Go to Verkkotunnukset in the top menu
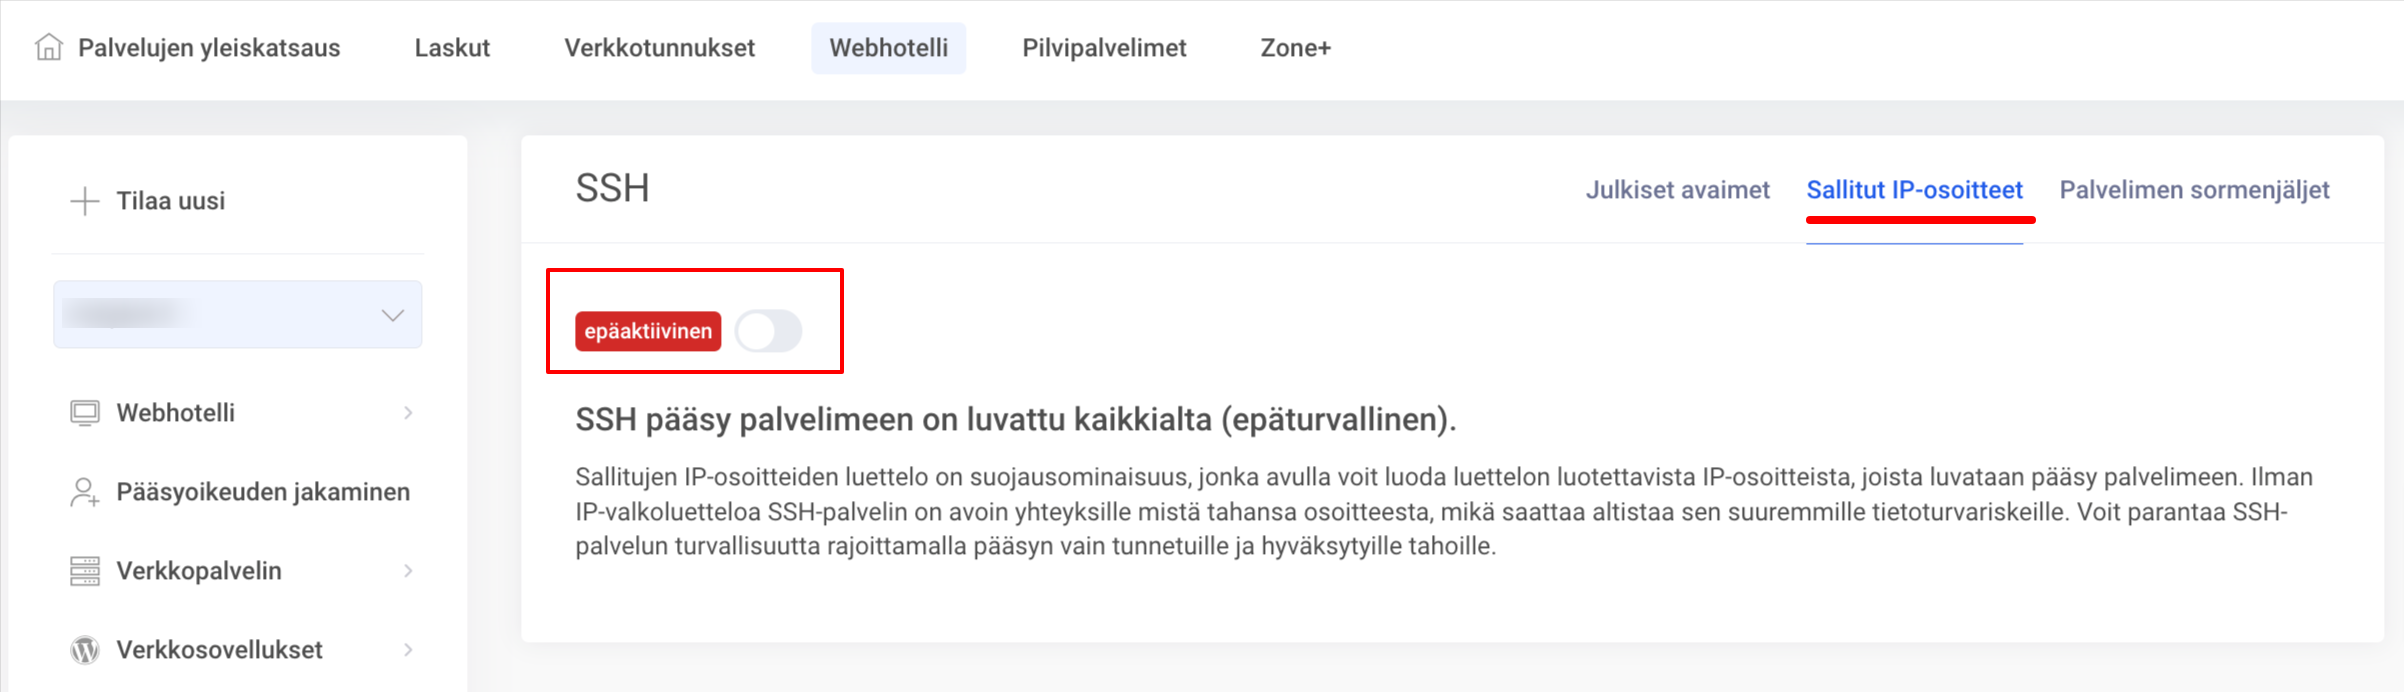This screenshot has width=2404, height=692. coord(659,48)
